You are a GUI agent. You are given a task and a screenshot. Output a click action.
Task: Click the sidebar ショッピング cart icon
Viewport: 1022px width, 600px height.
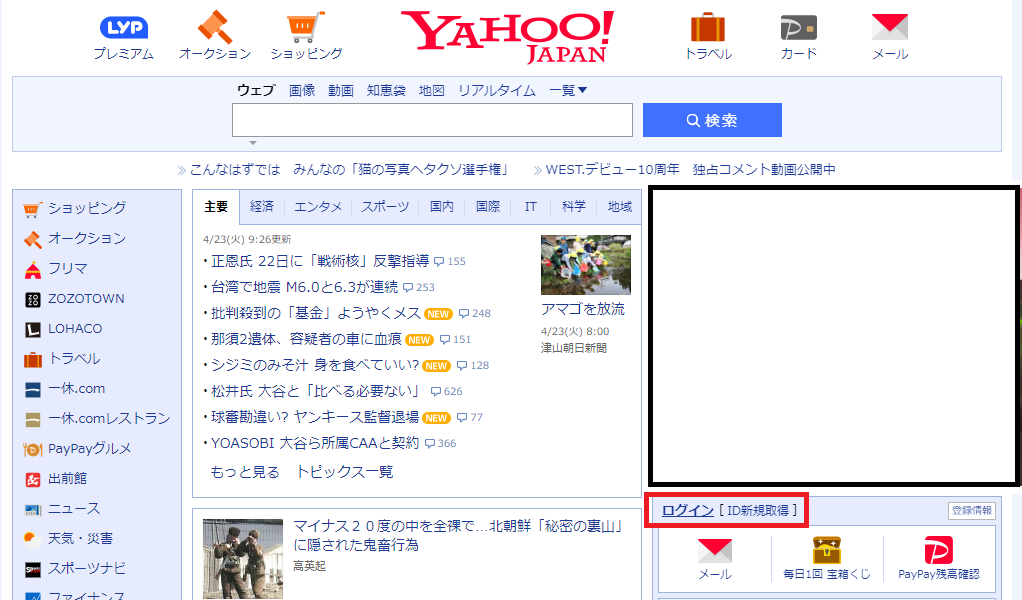[x=33, y=209]
